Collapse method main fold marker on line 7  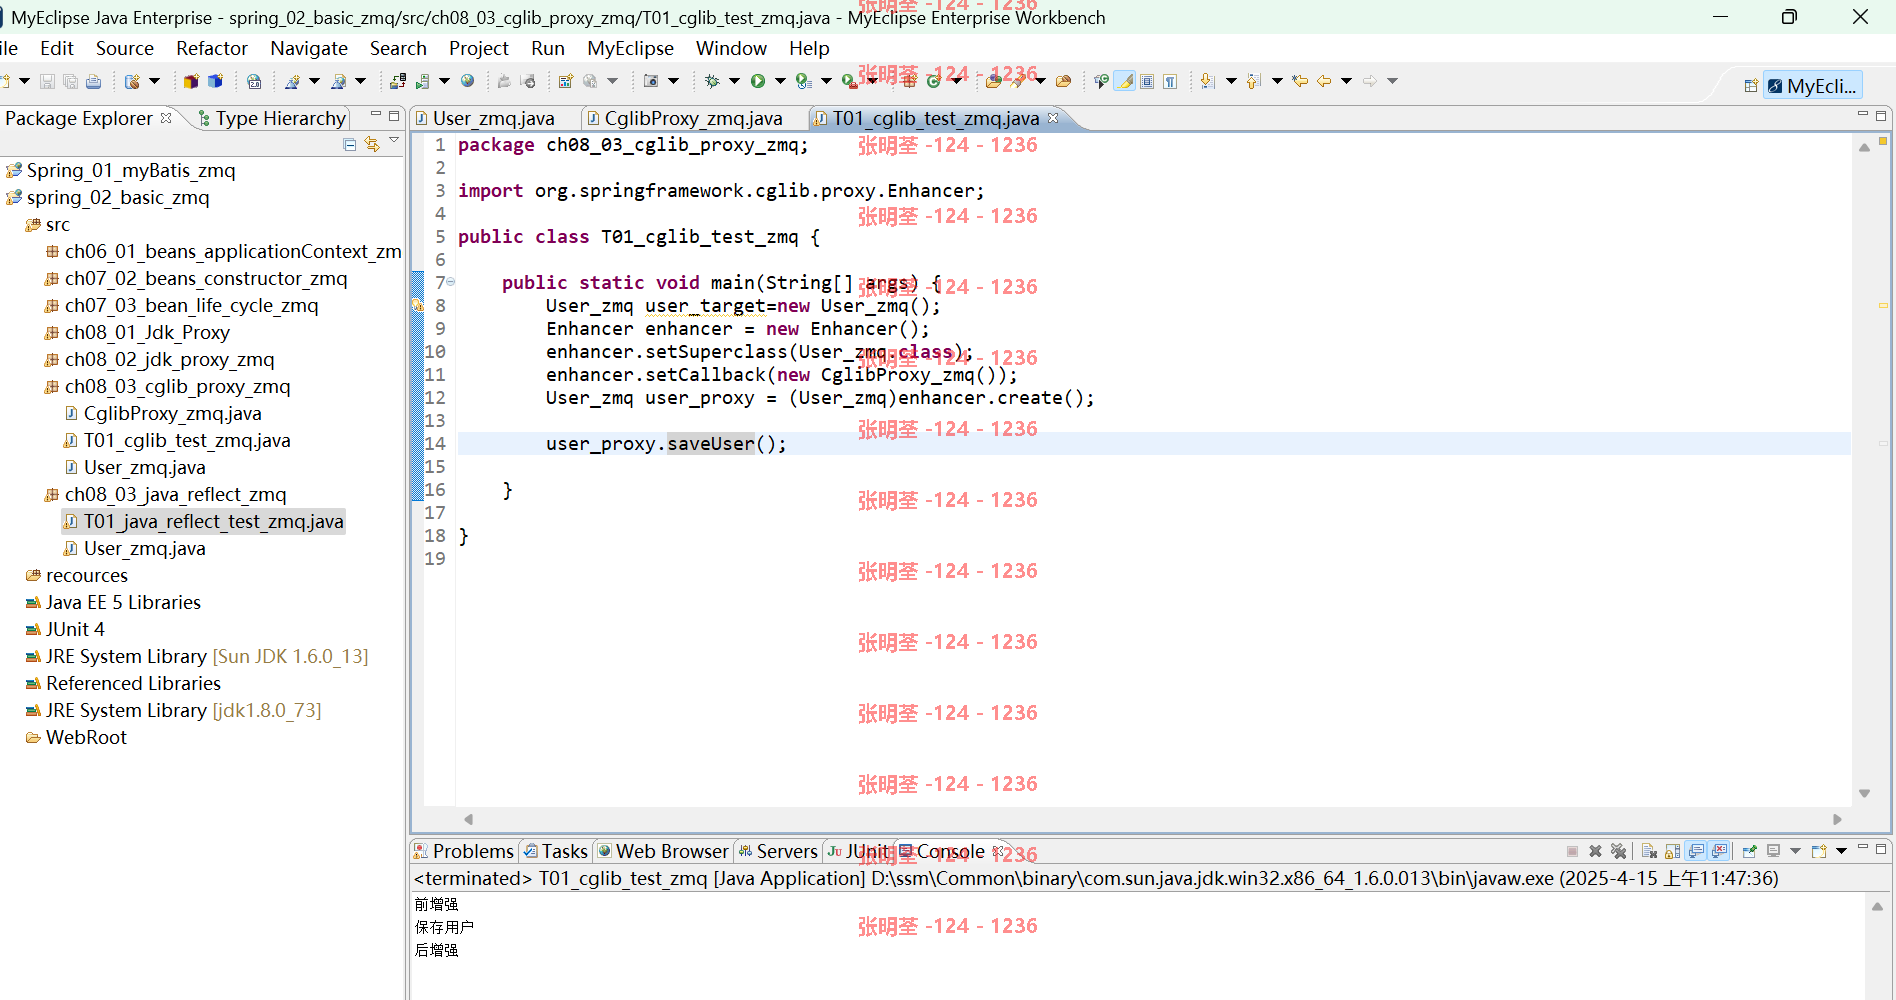pyautogui.click(x=451, y=282)
